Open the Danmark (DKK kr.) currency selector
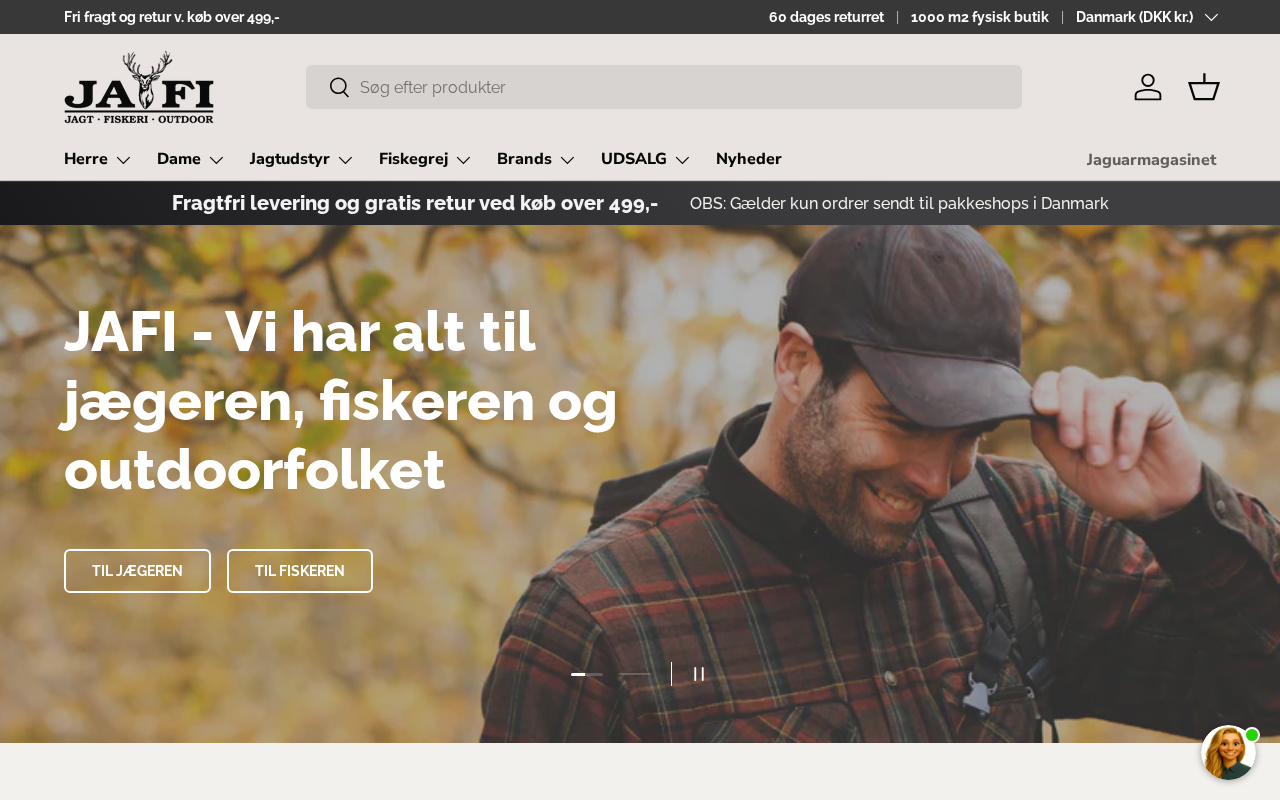The width and height of the screenshot is (1280, 800). click(1147, 17)
